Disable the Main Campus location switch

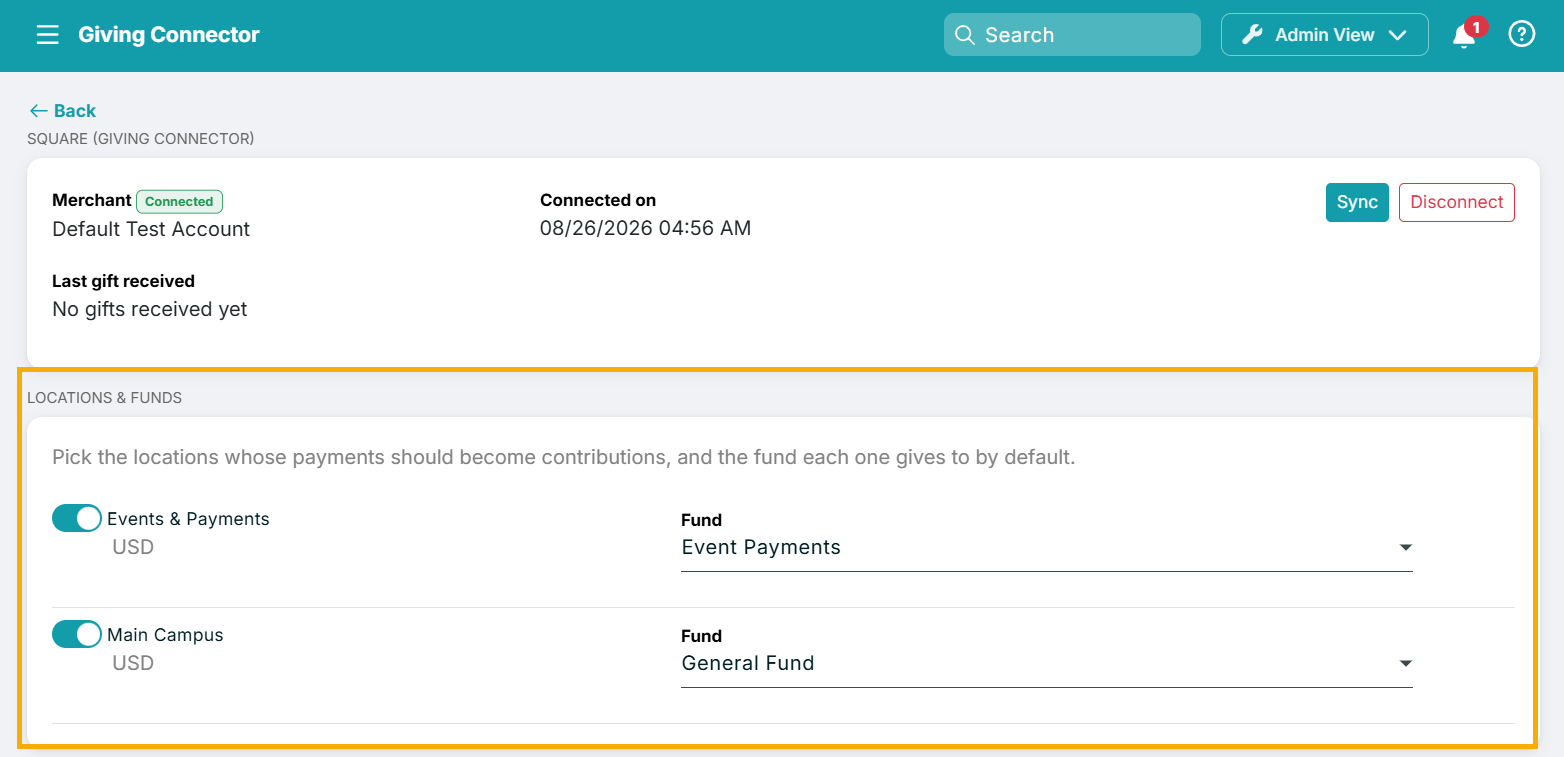[77, 634]
